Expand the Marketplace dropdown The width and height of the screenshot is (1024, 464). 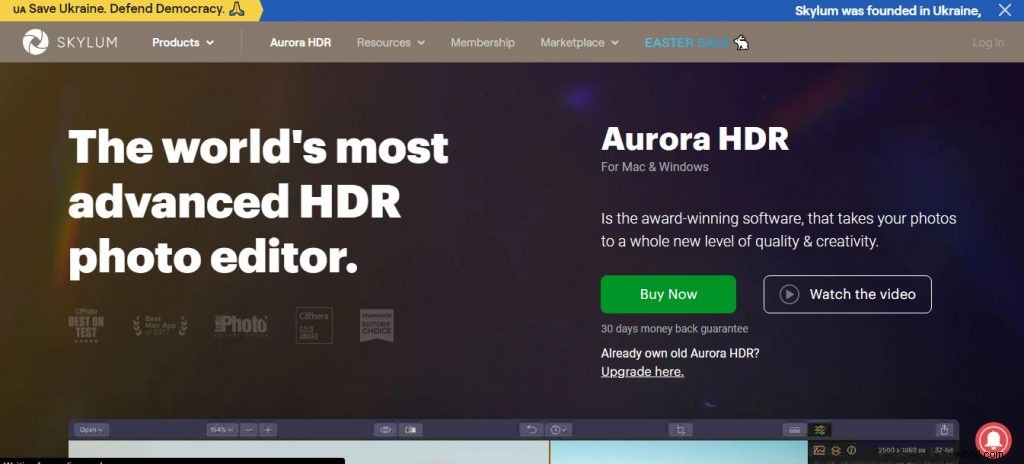[579, 42]
